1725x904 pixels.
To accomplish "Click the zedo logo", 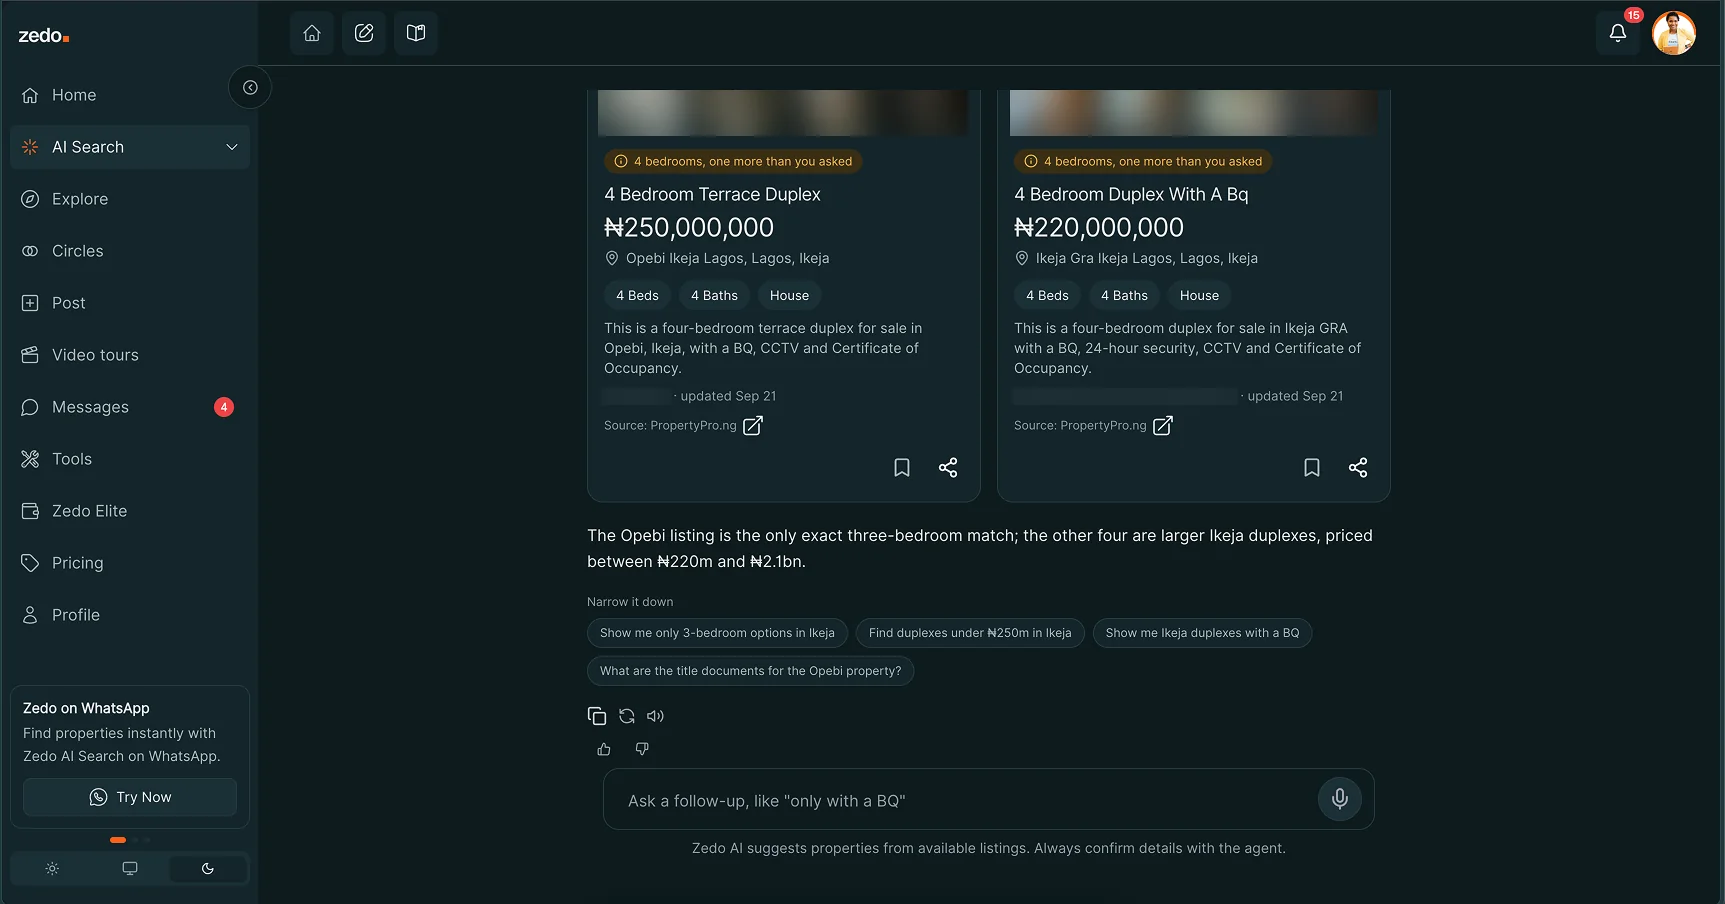I will (x=44, y=36).
